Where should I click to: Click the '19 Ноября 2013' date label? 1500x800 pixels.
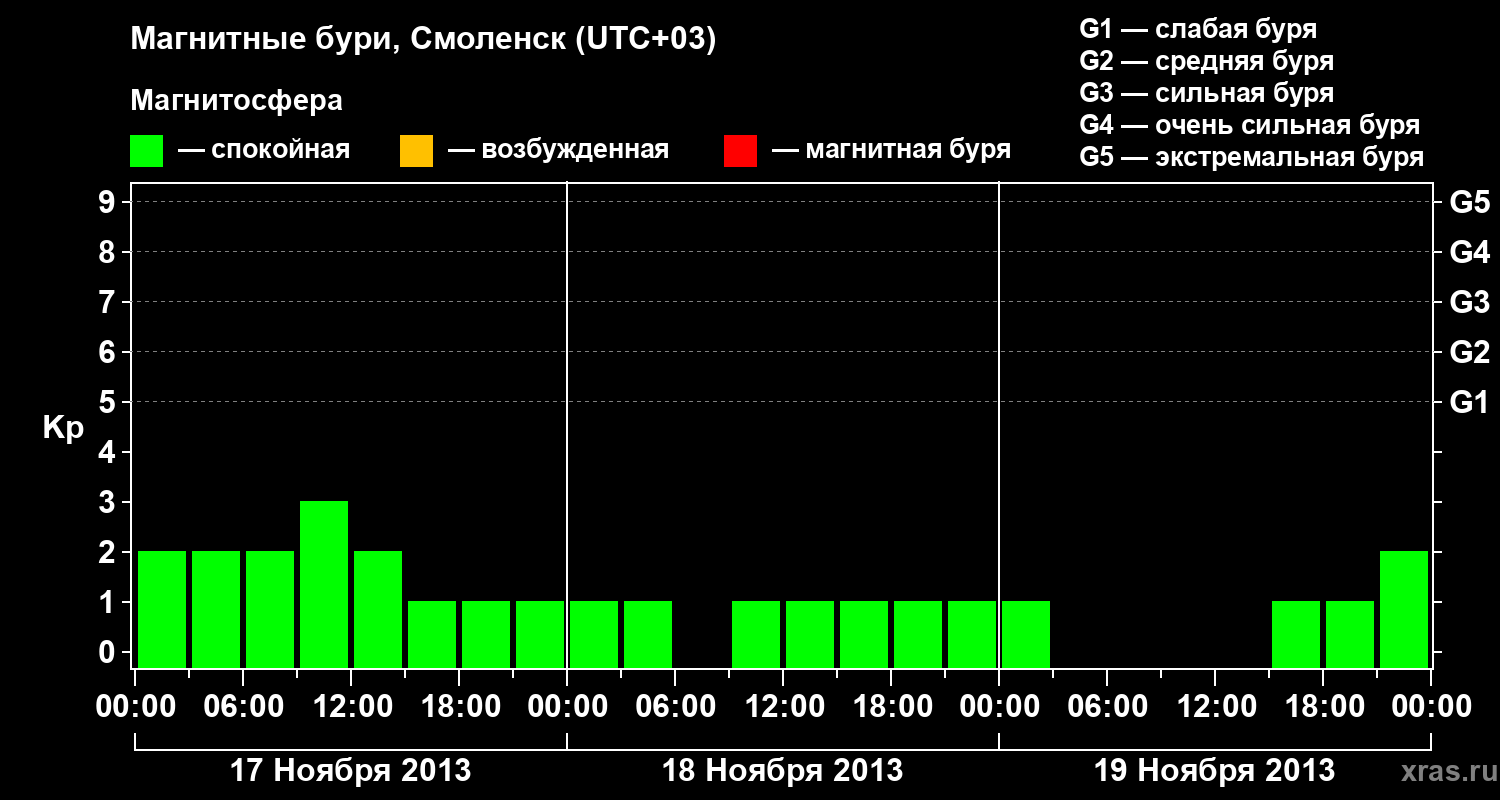click(1214, 770)
